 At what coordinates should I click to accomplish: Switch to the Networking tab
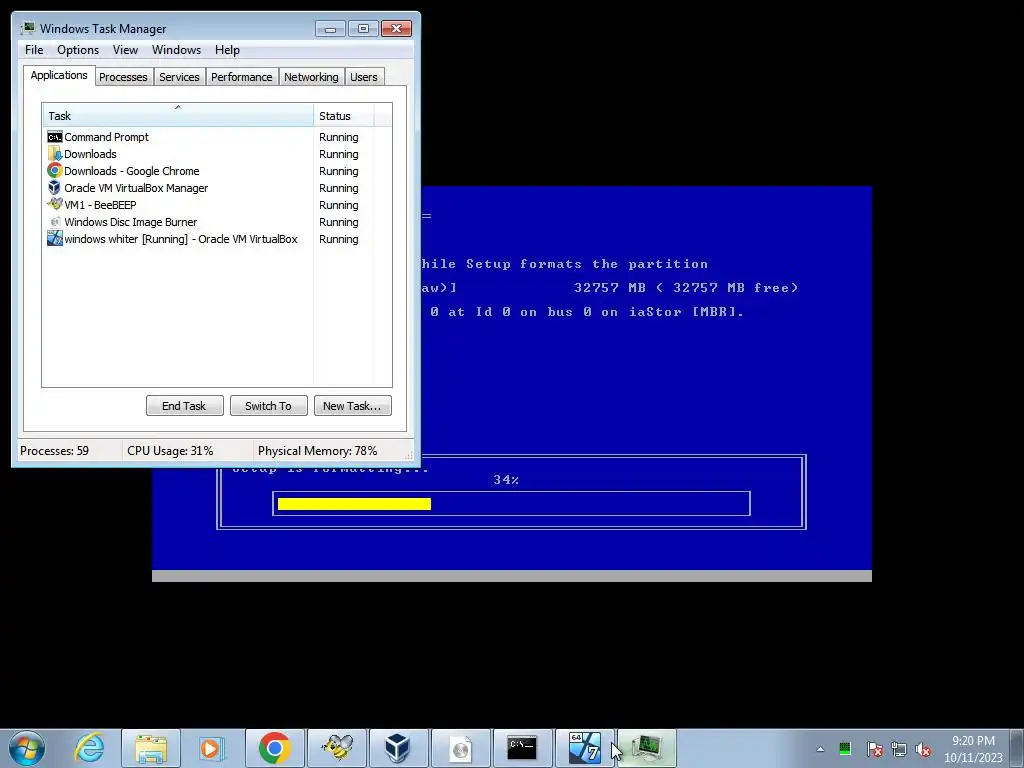[x=312, y=77]
